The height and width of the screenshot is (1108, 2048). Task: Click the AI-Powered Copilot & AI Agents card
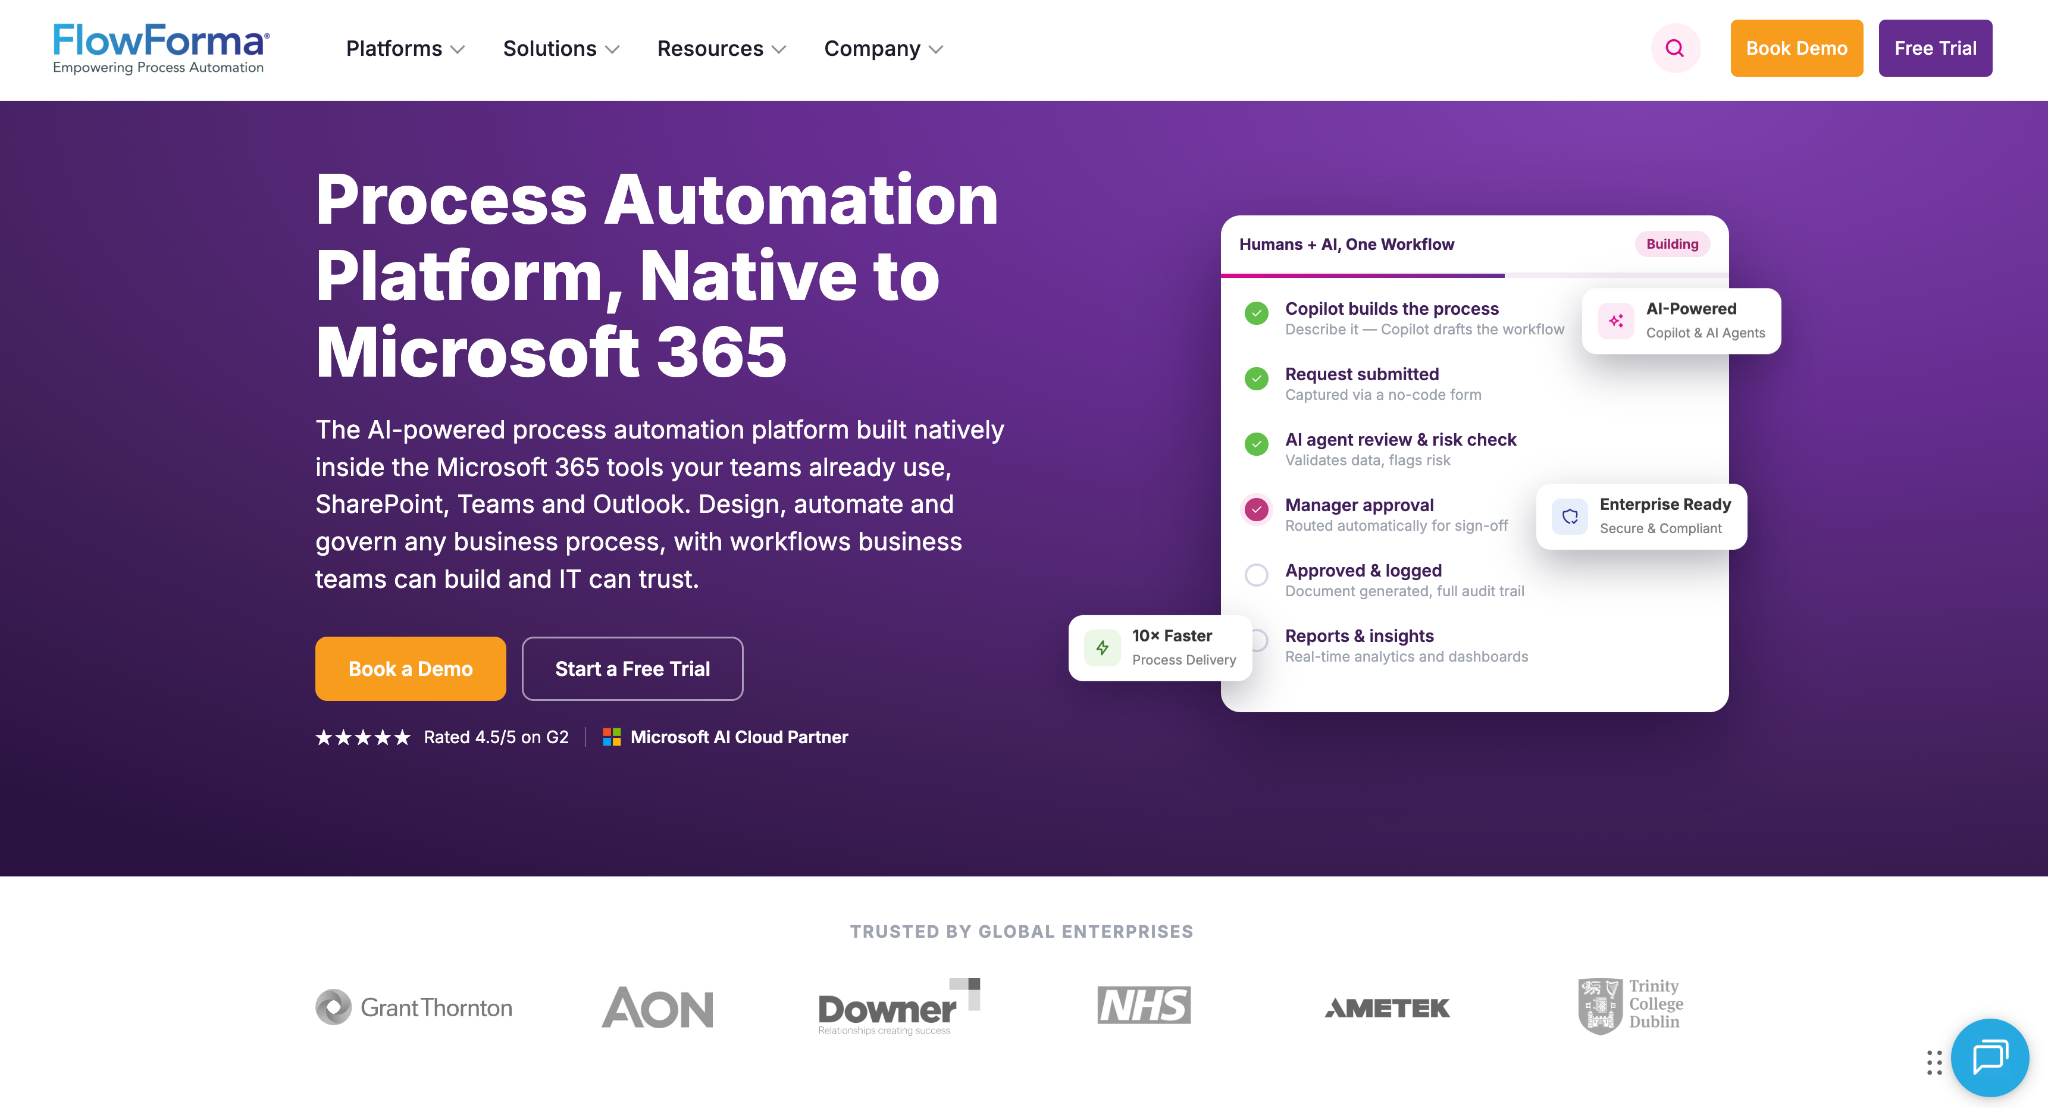click(x=1682, y=321)
